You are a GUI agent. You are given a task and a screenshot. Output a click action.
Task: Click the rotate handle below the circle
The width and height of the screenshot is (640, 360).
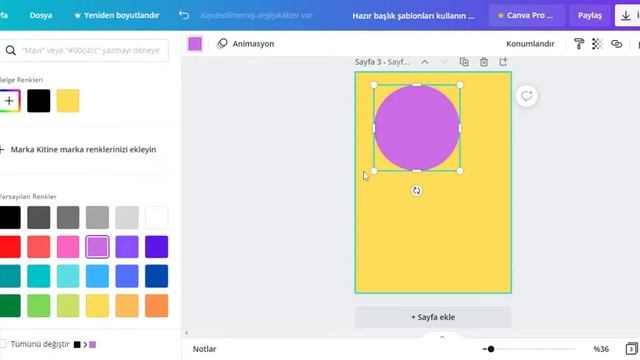(x=416, y=191)
